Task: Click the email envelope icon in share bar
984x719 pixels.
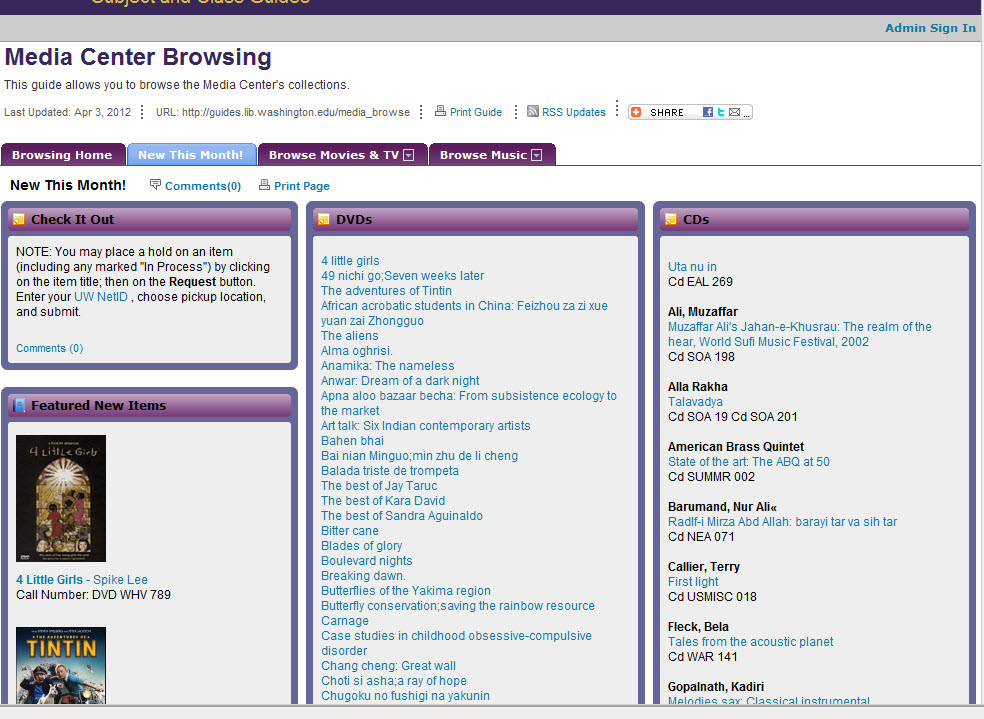Action: coord(734,112)
